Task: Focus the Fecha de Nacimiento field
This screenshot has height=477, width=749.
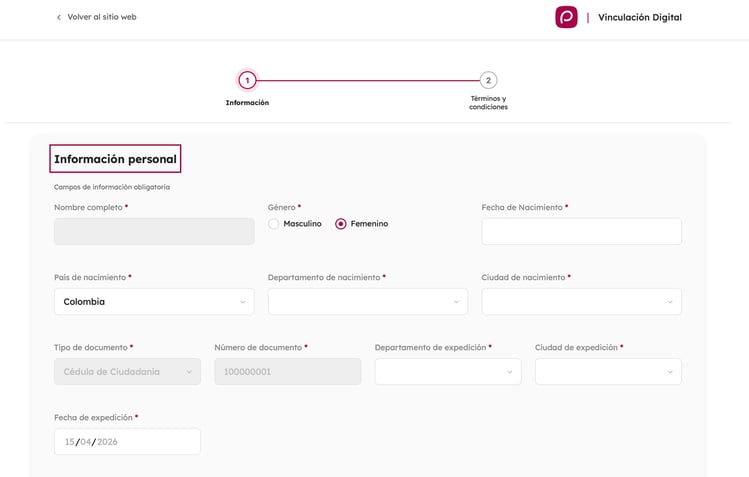Action: (x=581, y=232)
